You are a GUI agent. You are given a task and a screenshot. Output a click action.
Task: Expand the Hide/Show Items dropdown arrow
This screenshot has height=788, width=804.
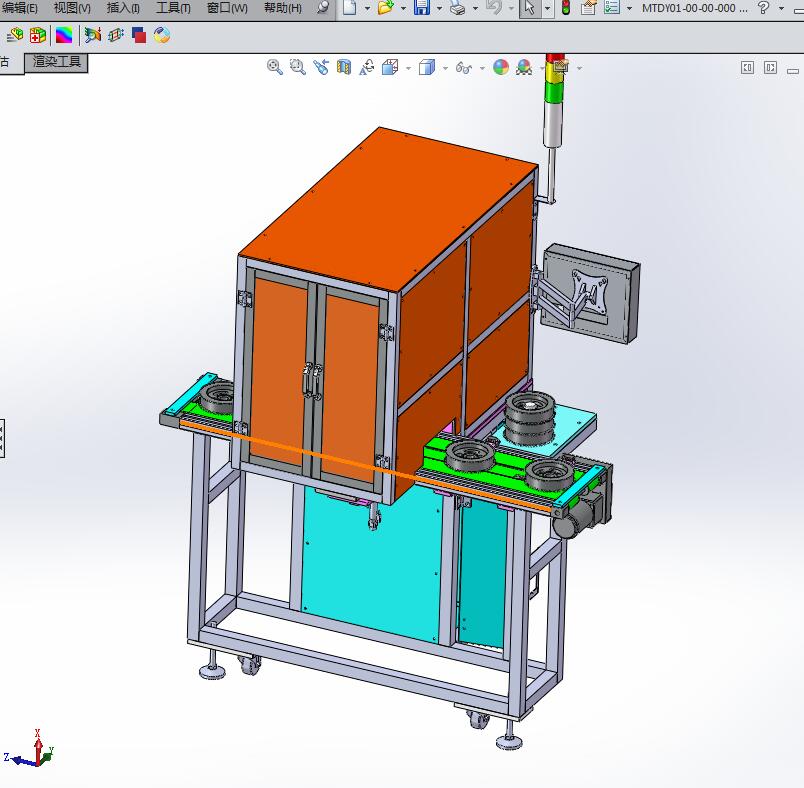pyautogui.click(x=482, y=68)
